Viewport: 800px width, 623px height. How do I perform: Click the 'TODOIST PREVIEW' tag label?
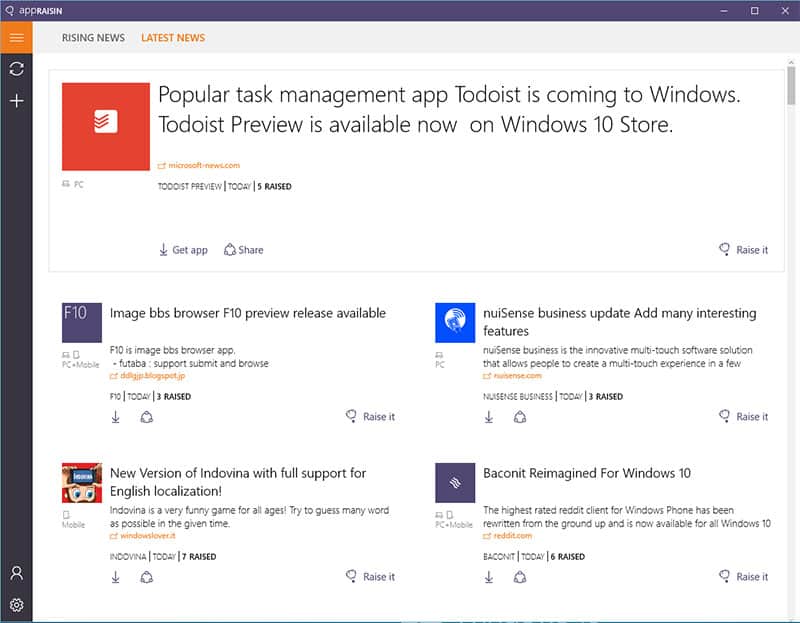(x=190, y=186)
